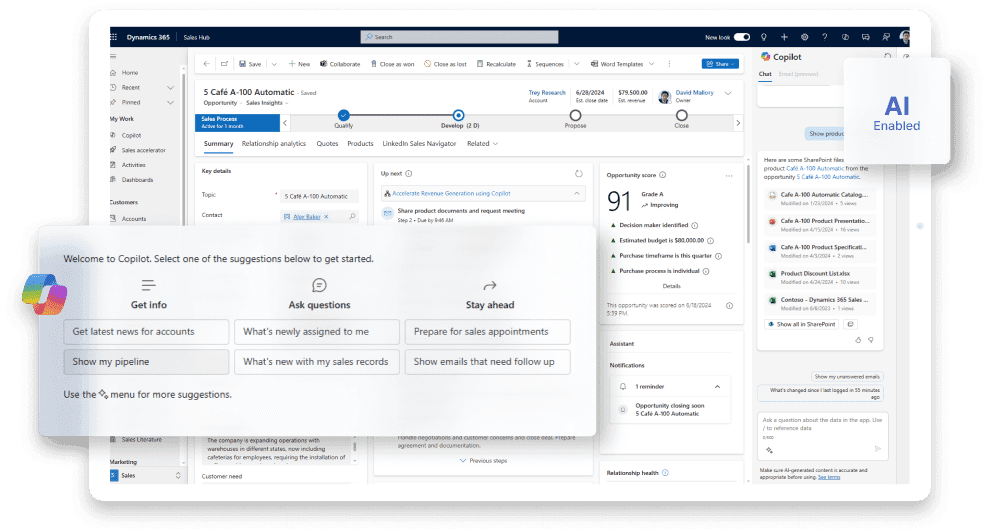Collapse the 1 reminder notification section
This screenshot has height=531, width=986.
(x=716, y=385)
